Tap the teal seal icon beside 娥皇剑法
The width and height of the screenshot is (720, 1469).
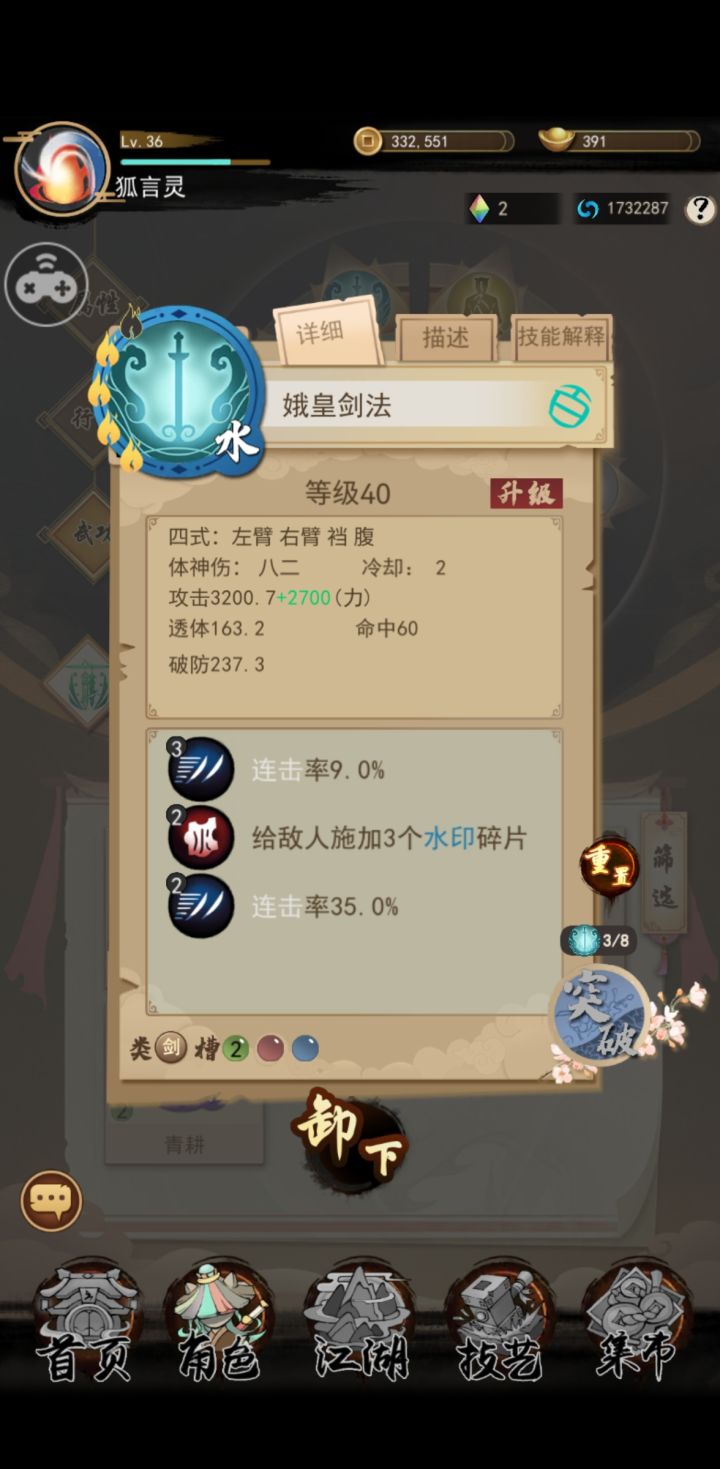[x=570, y=406]
